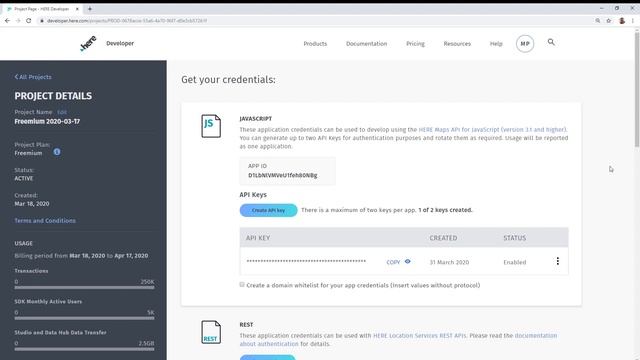Open the site search magnifier icon

coord(551,42)
